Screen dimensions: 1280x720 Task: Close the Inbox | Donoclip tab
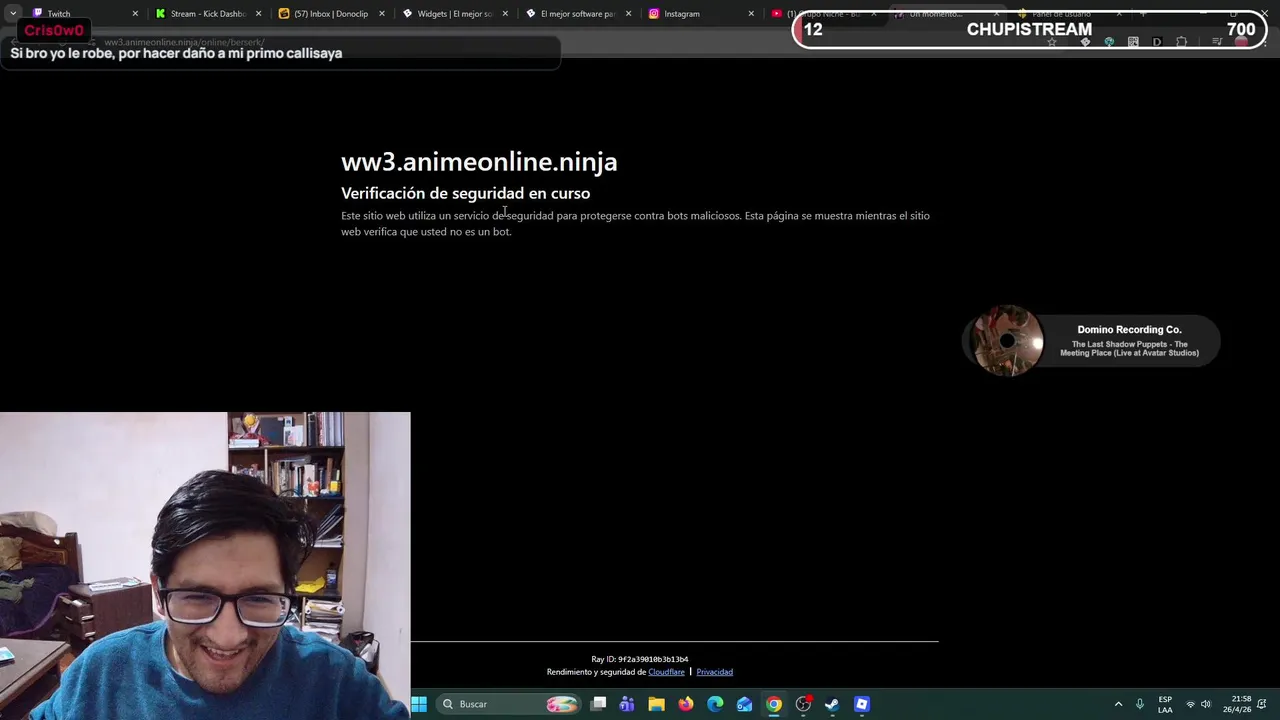tap(382, 14)
